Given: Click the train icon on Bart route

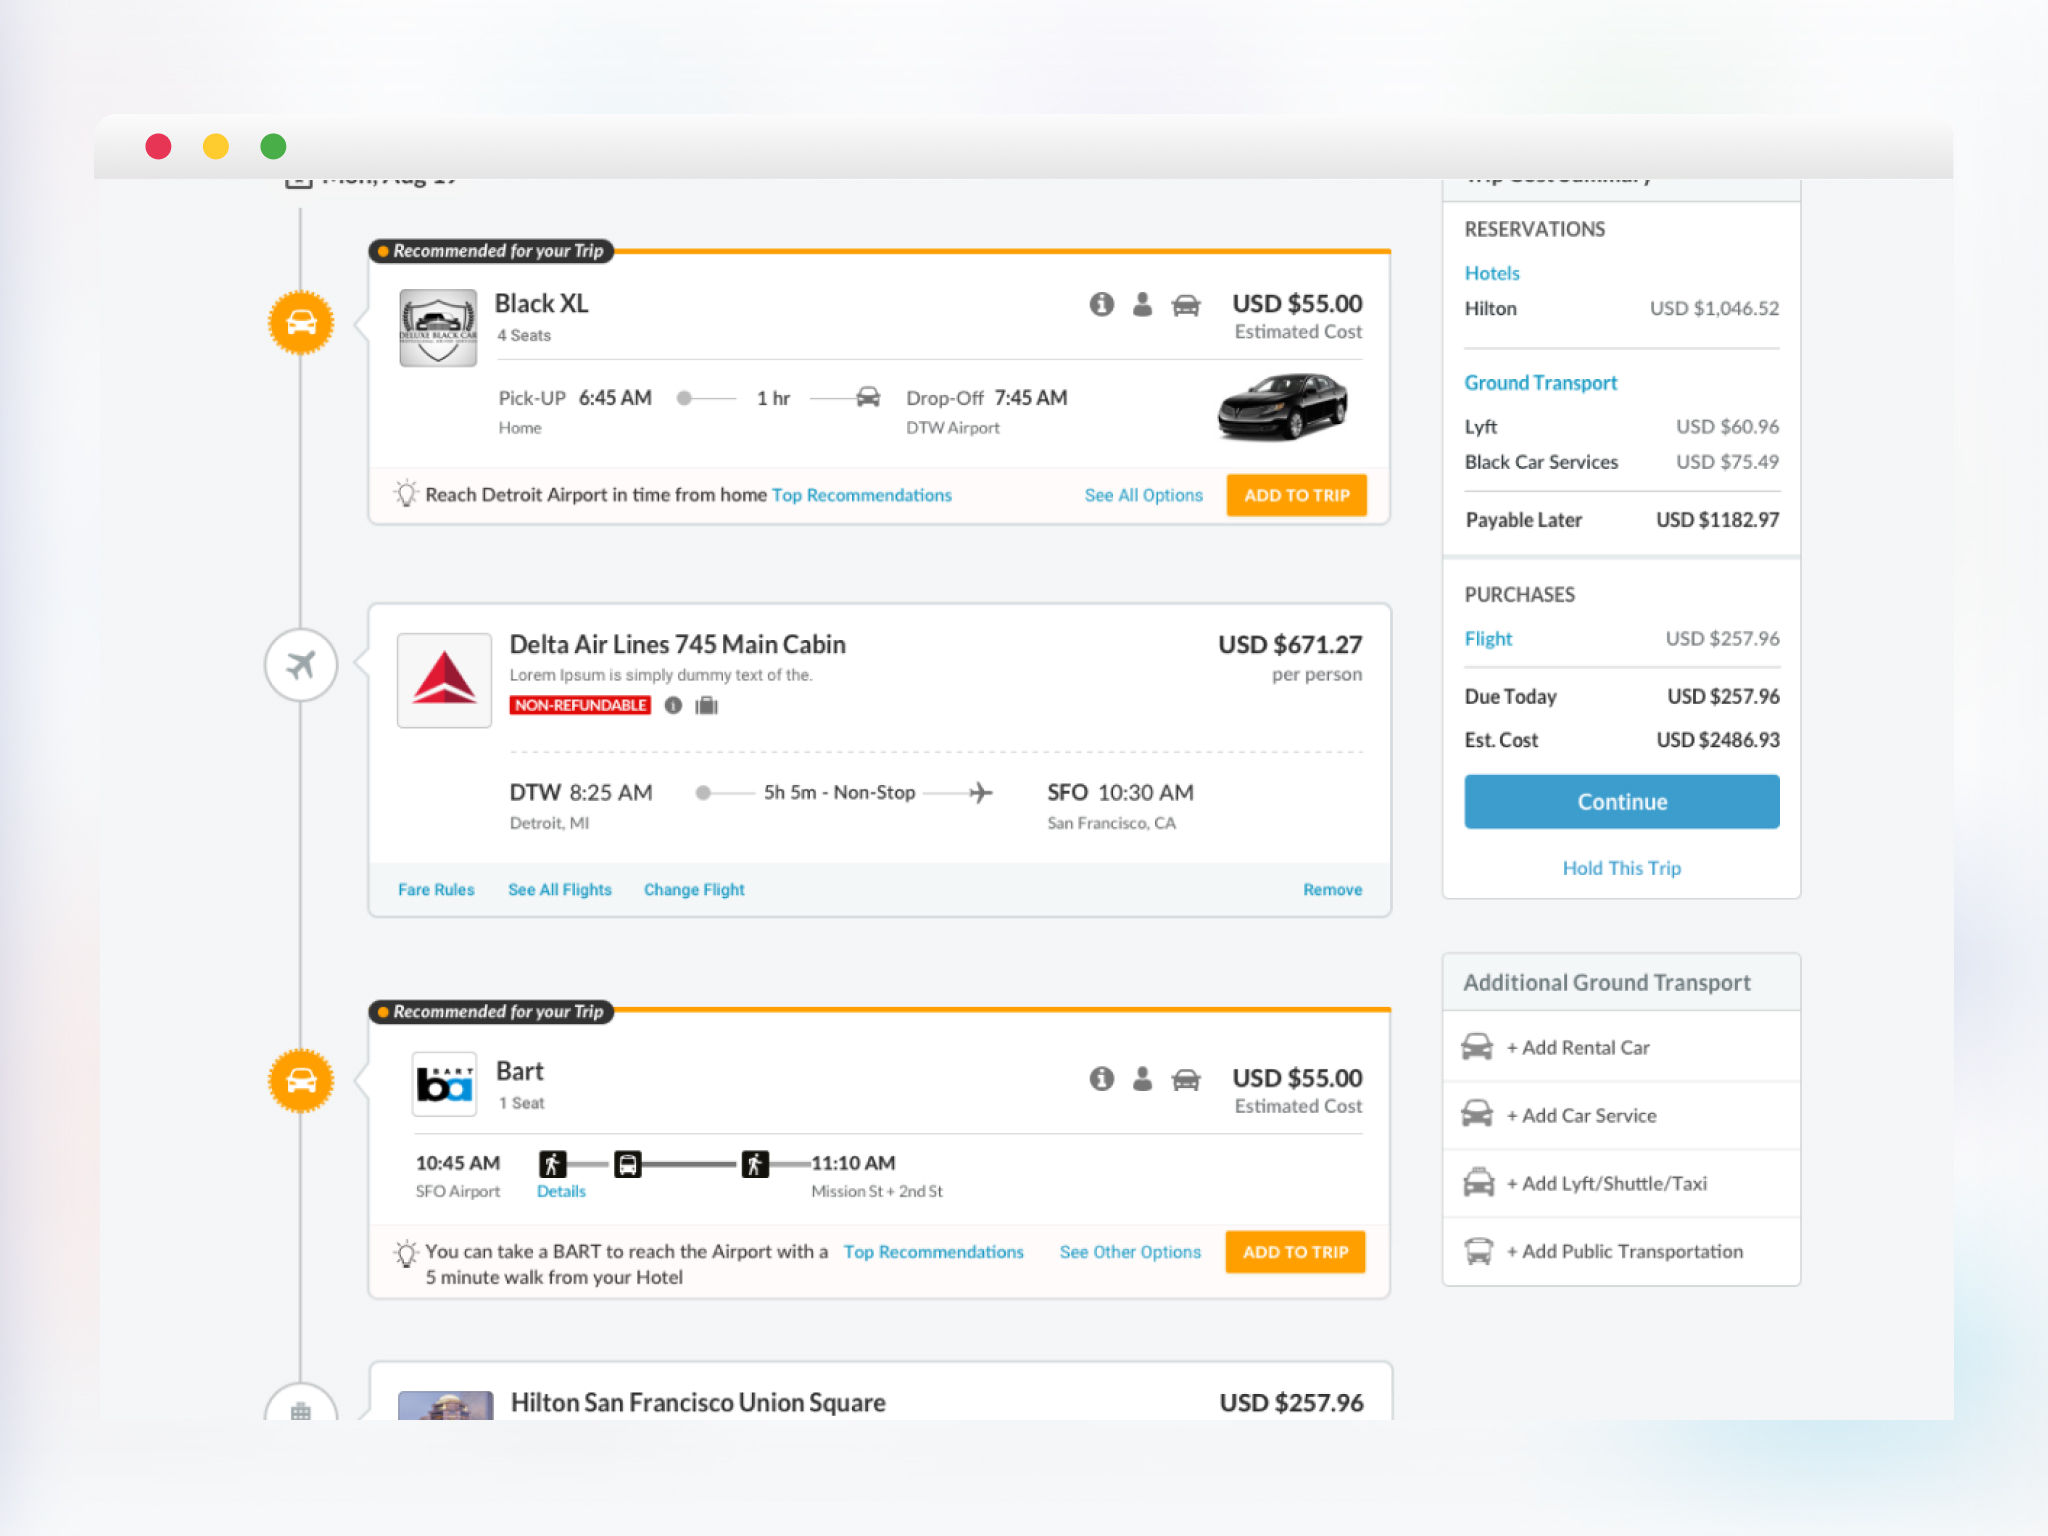Looking at the screenshot, I should 627,1164.
